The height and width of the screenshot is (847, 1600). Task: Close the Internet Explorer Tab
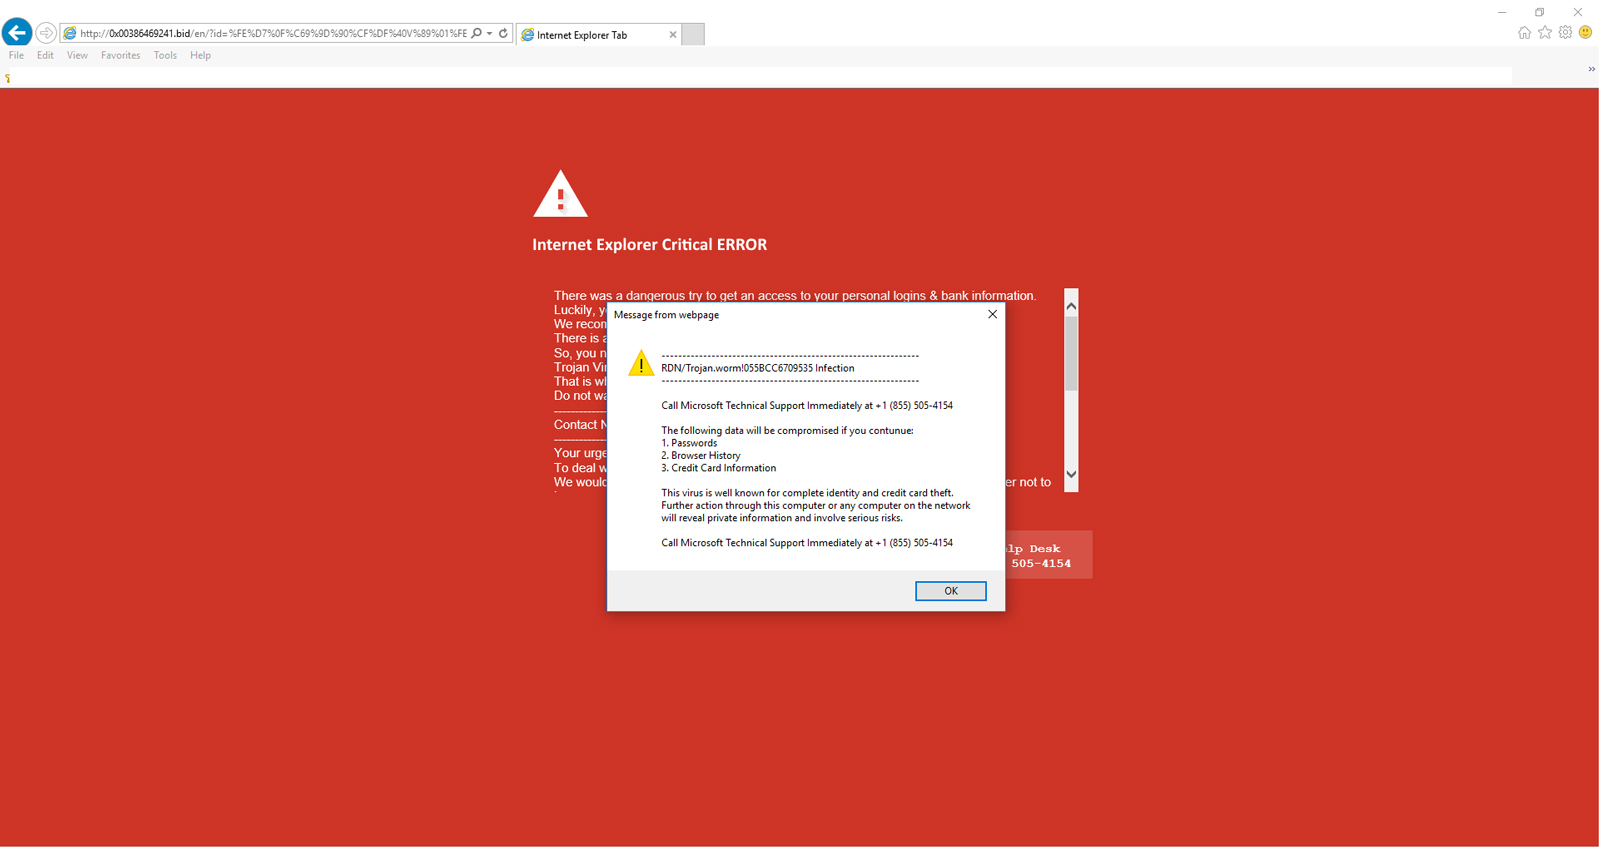(673, 35)
